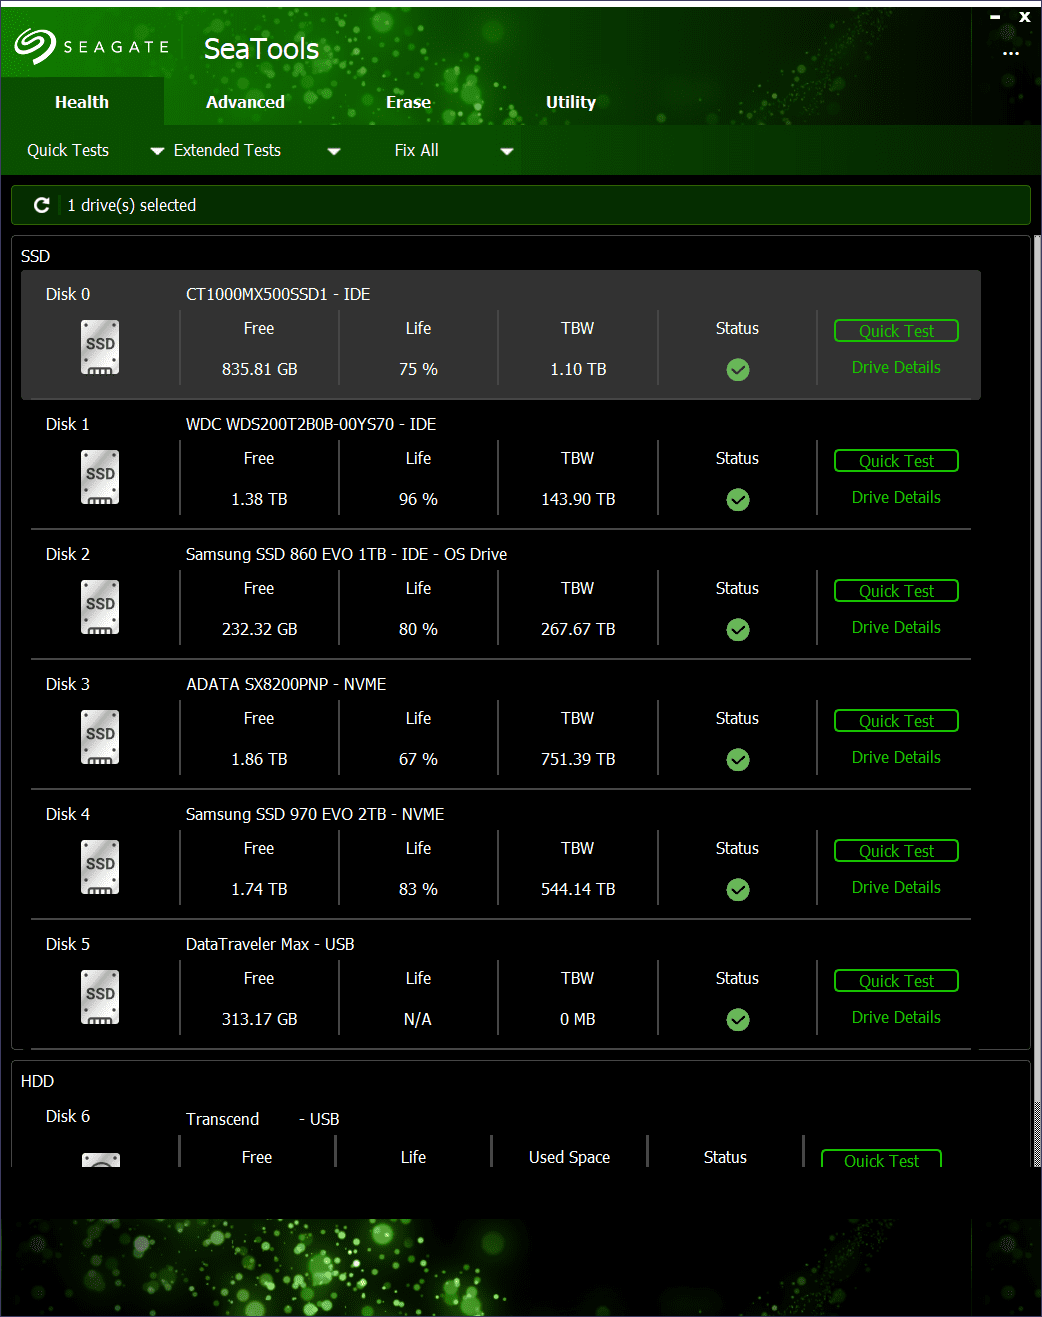Open Drive Details for Disk 5
The height and width of the screenshot is (1317, 1042).
tap(896, 1018)
